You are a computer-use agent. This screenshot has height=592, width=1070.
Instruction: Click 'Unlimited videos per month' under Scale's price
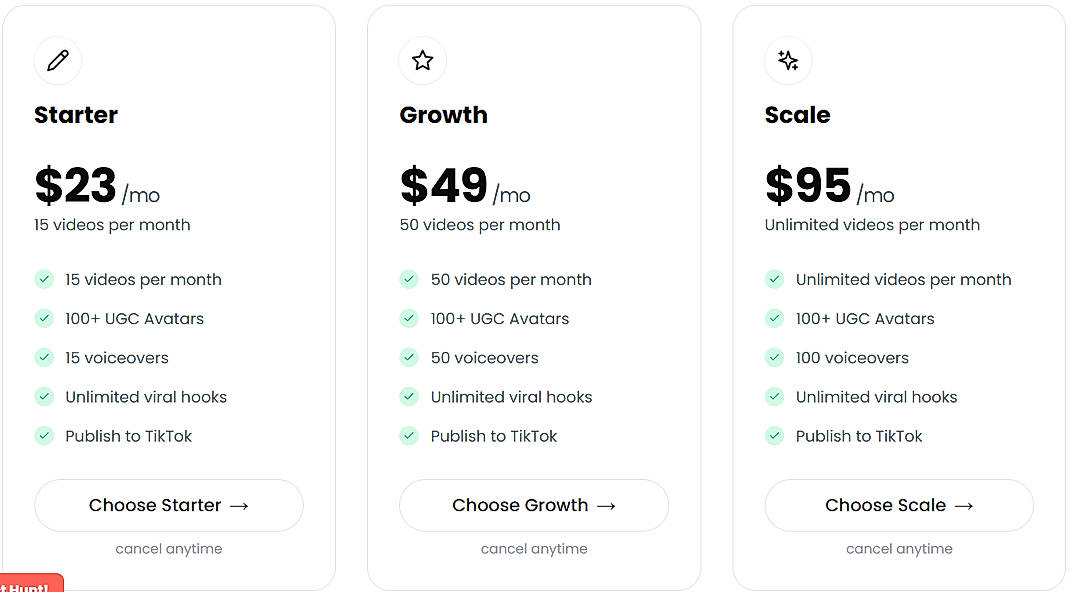tap(871, 225)
